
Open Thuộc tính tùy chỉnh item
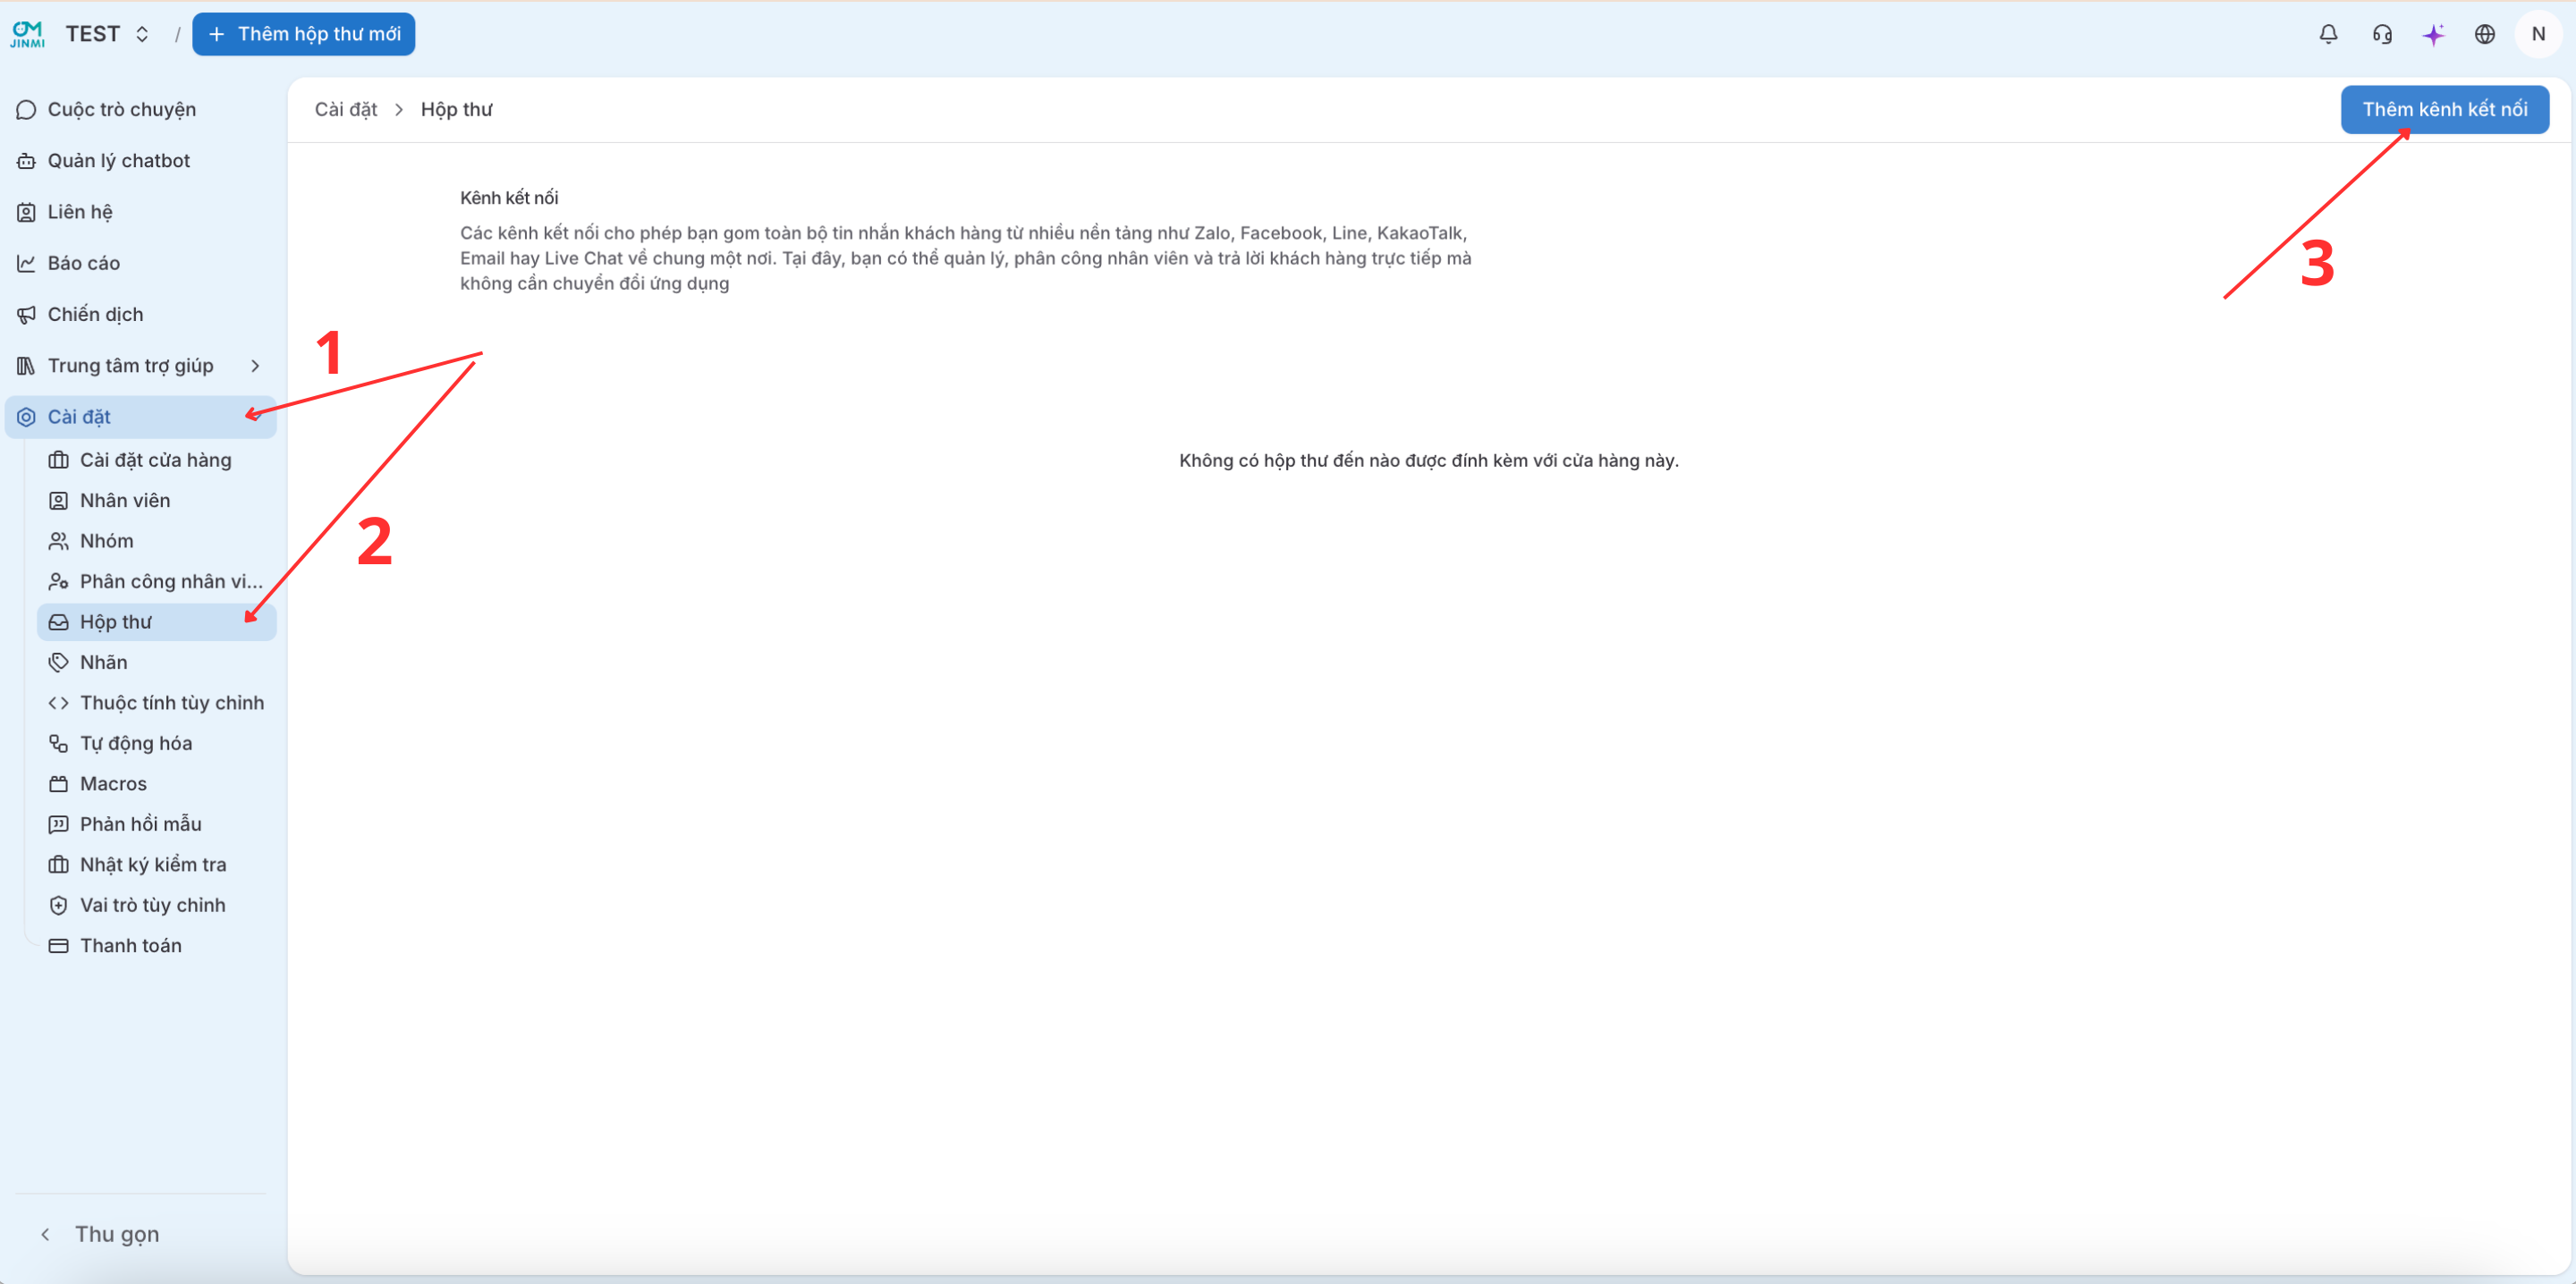point(157,703)
